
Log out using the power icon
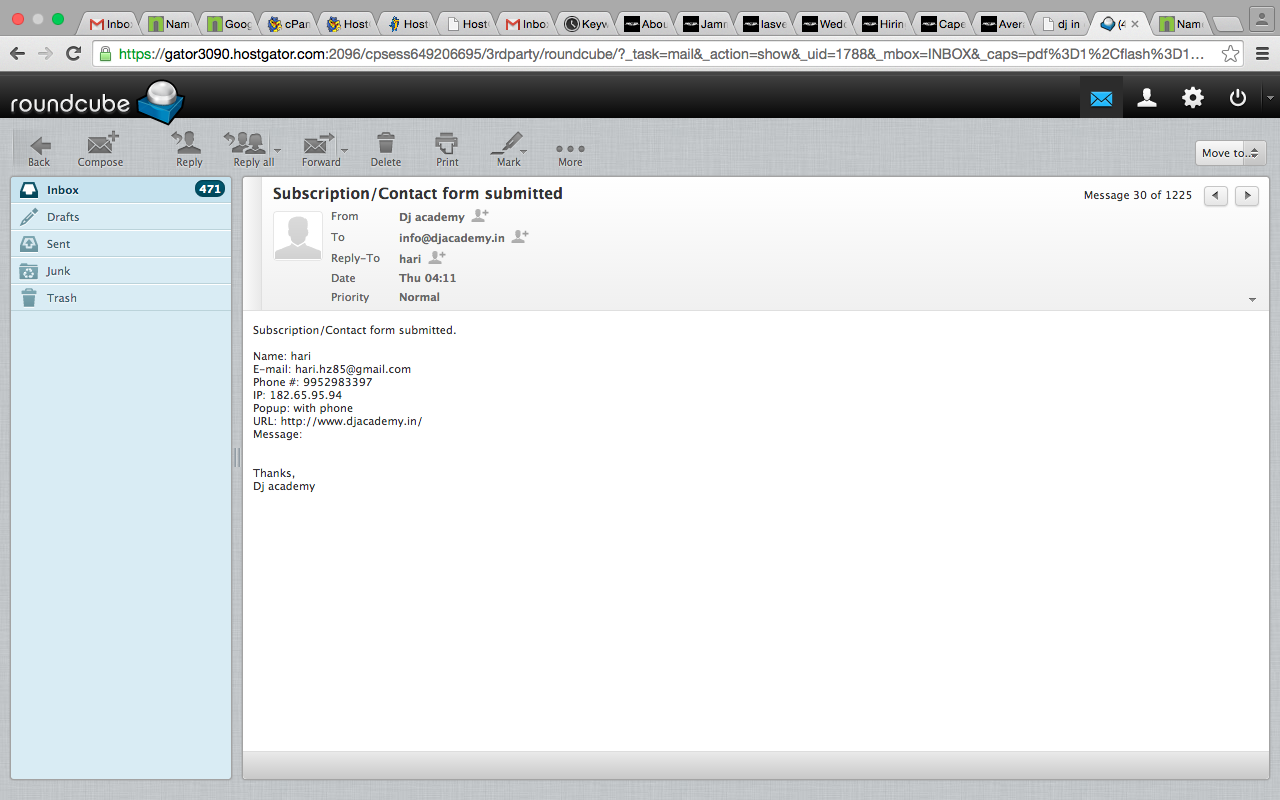point(1238,98)
